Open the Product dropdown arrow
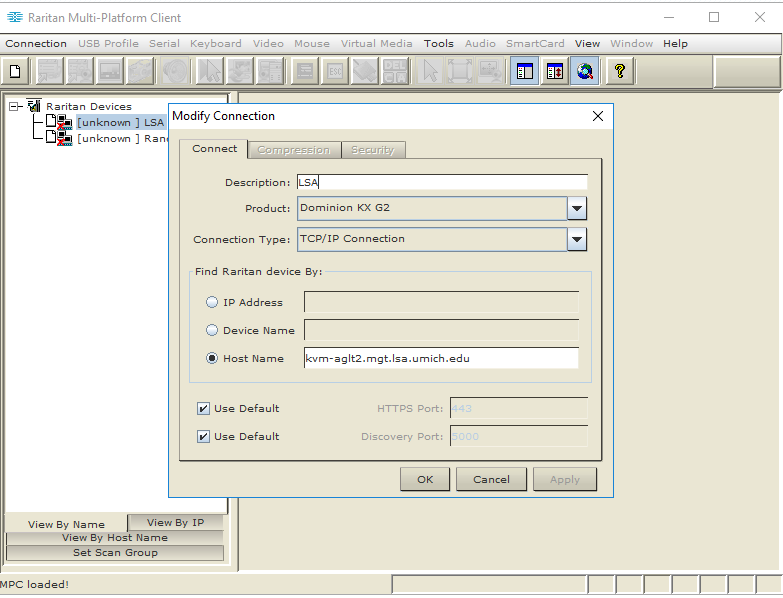The image size is (783, 598). point(577,208)
